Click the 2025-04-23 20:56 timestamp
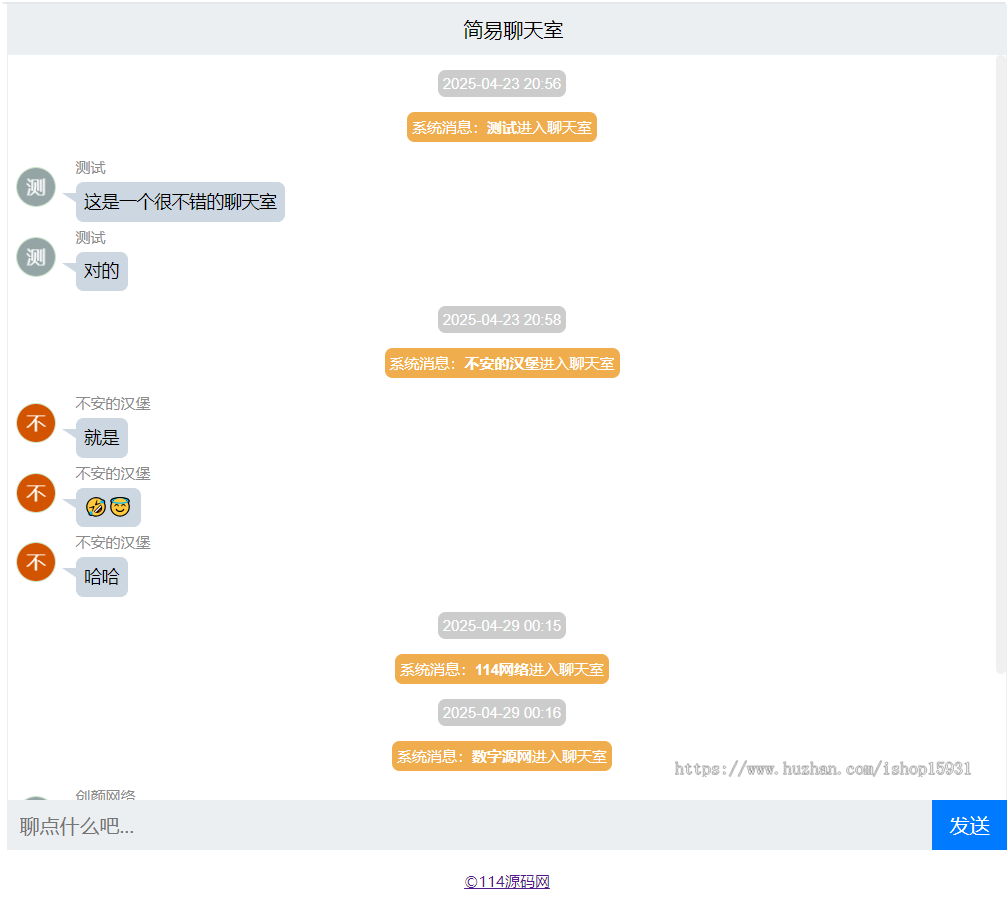 [501, 84]
